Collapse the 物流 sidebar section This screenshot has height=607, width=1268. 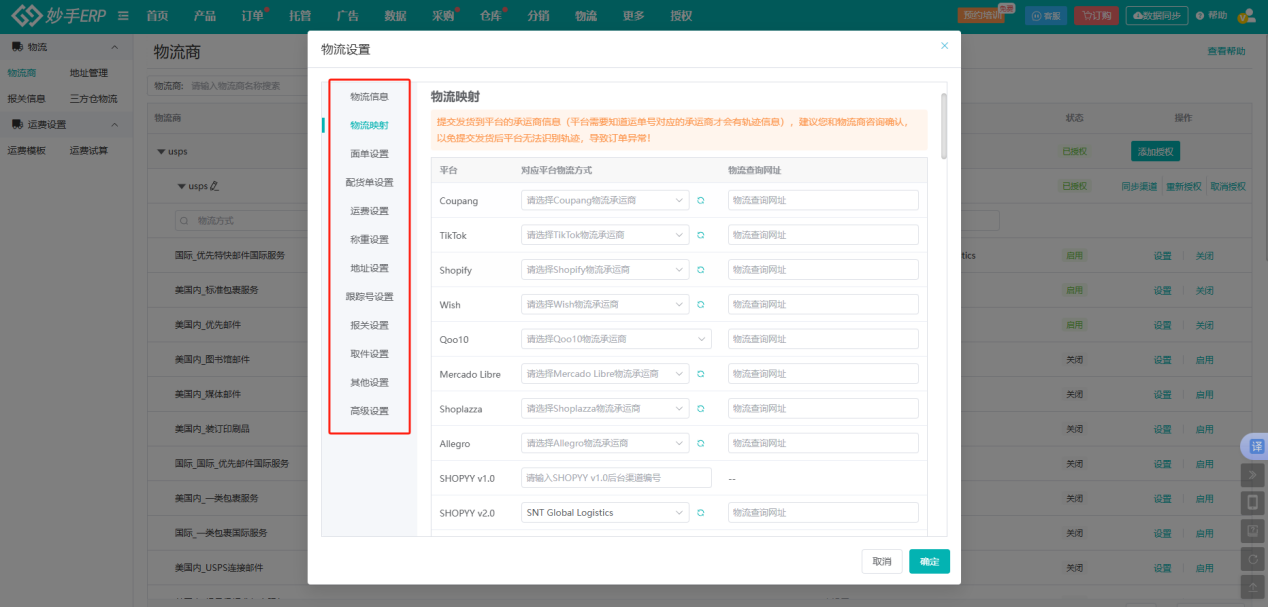click(114, 47)
